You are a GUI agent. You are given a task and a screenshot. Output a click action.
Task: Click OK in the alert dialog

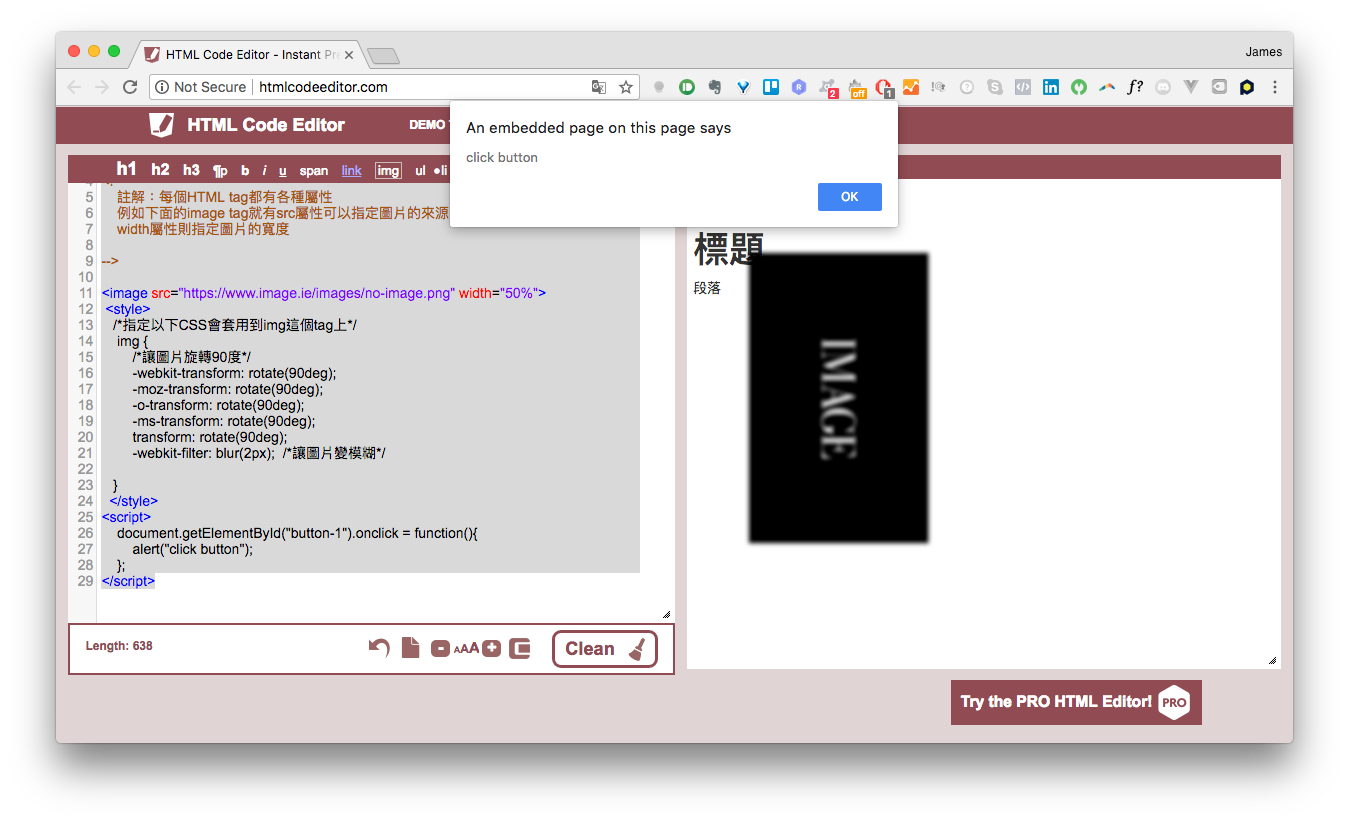(x=849, y=197)
